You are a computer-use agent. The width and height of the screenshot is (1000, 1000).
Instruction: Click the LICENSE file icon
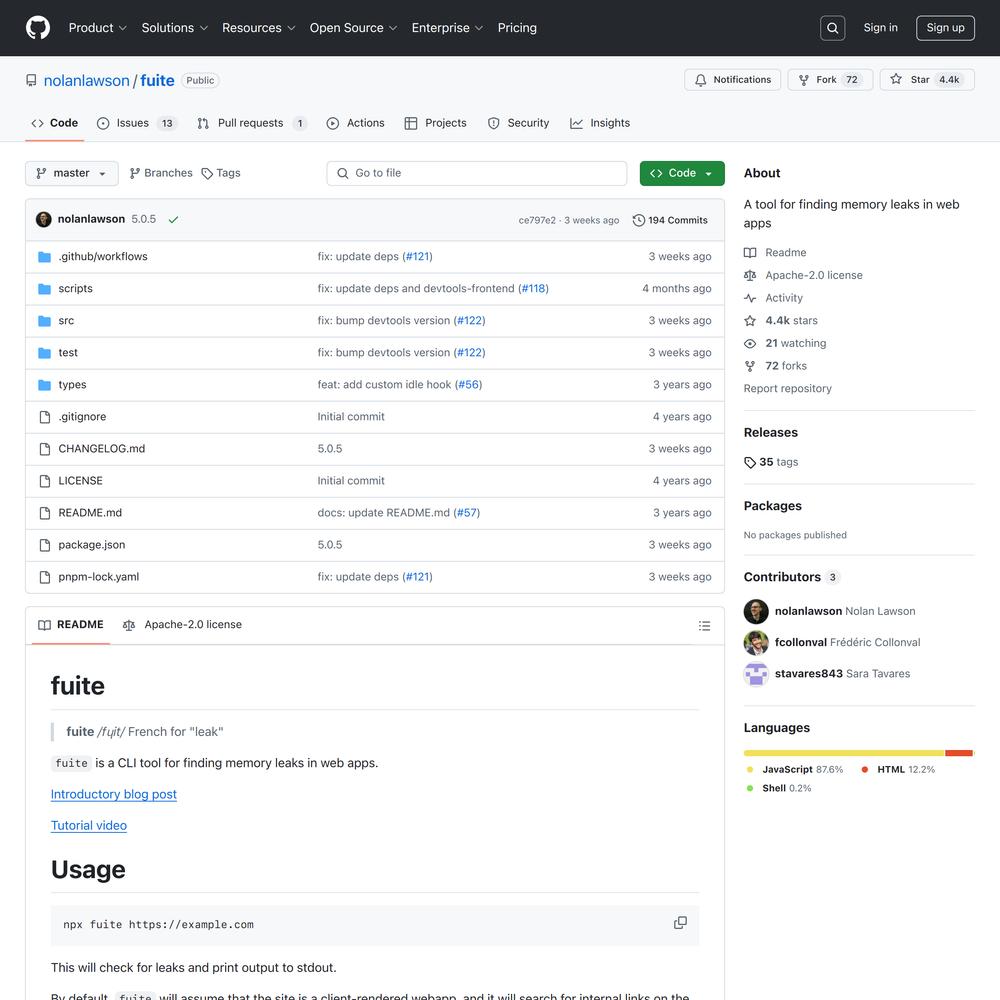(x=45, y=481)
